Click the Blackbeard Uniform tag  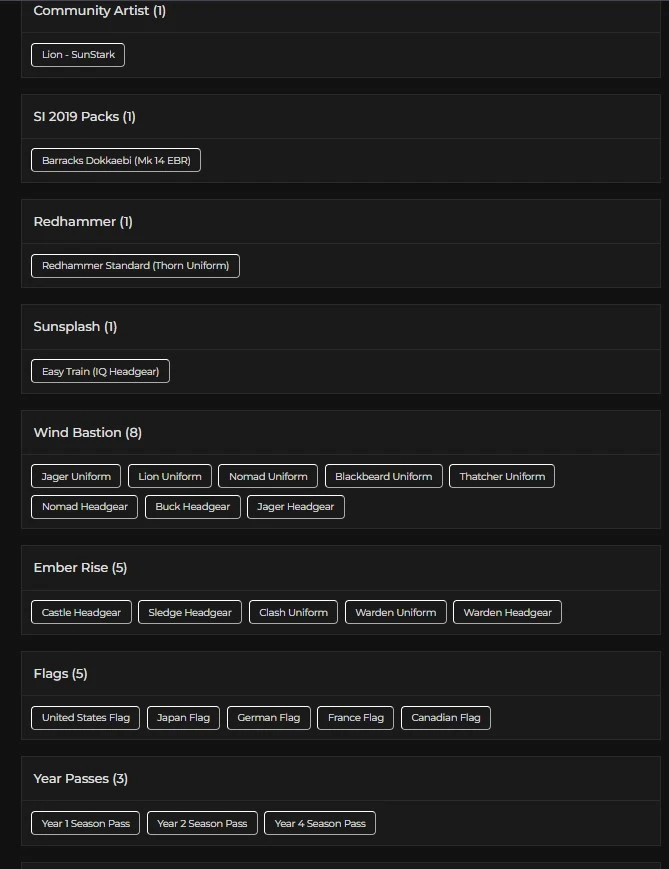(x=383, y=477)
